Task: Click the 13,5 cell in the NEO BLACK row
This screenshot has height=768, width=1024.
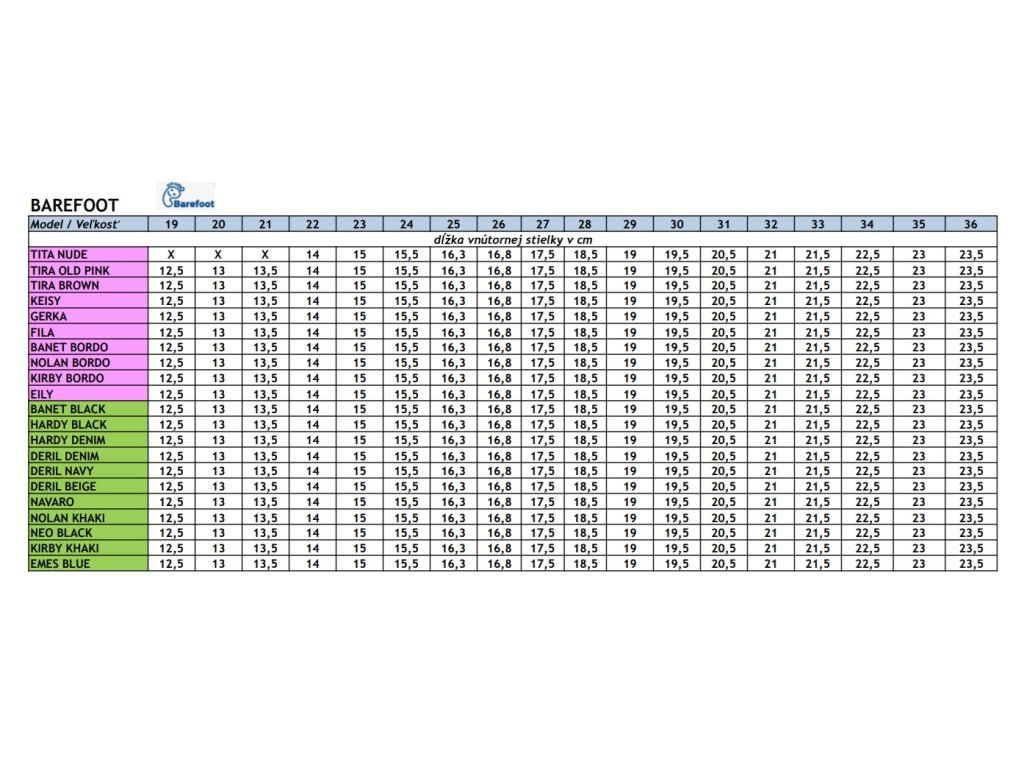Action: 265,533
